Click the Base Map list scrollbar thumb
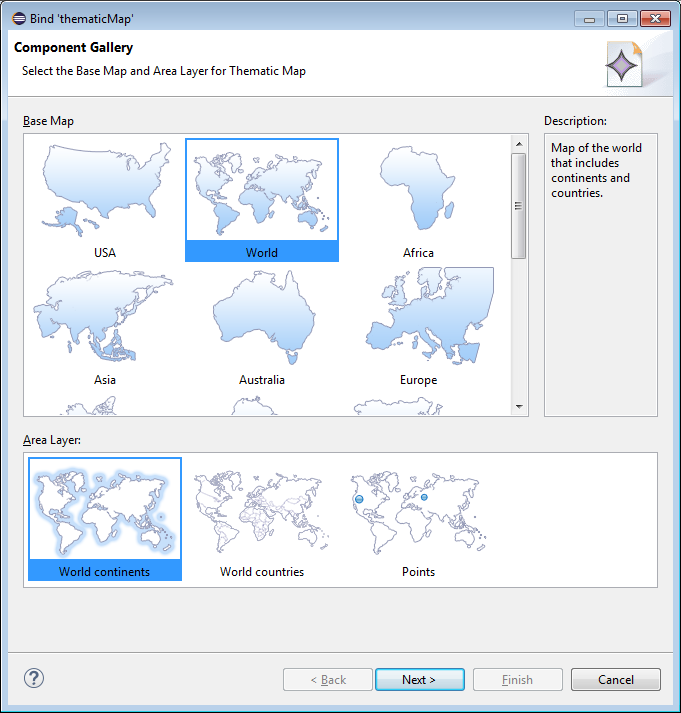The image size is (681, 713). click(519, 206)
